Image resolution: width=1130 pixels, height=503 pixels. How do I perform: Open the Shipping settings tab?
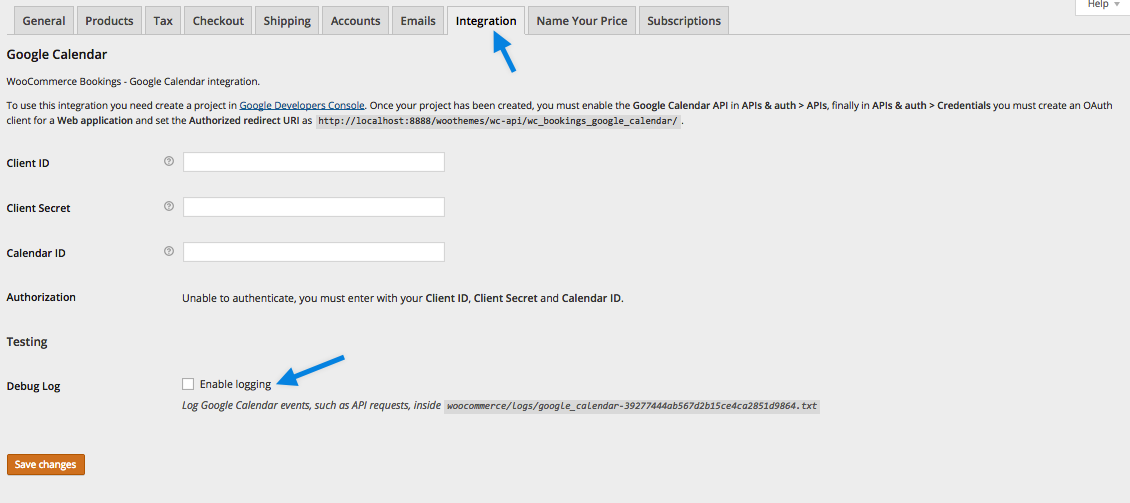point(287,21)
